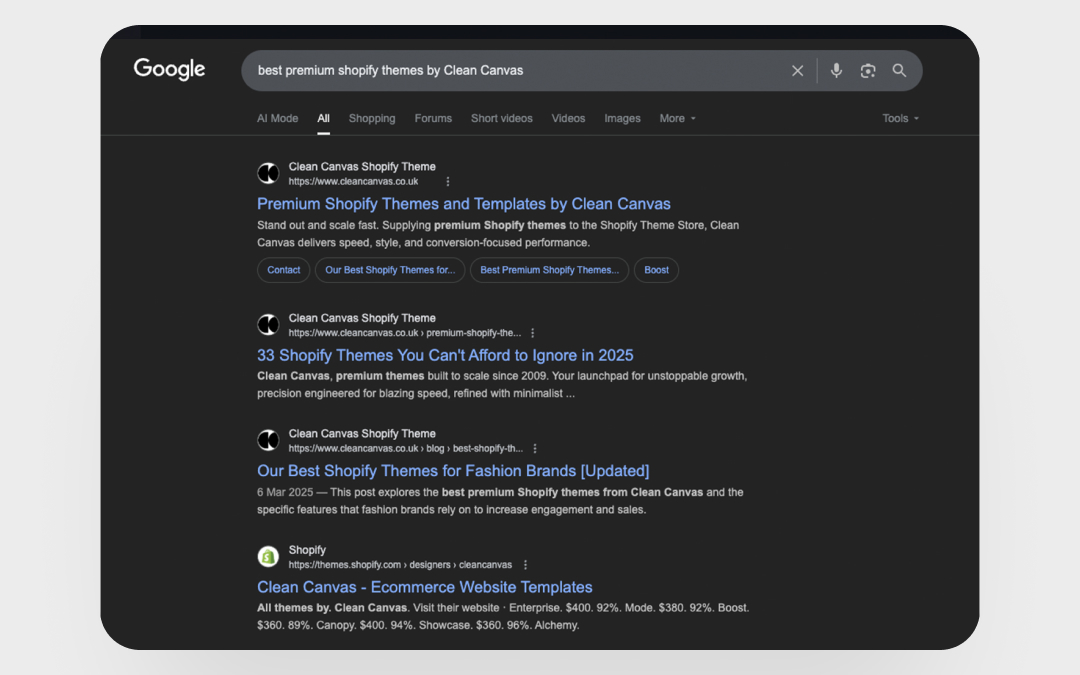Open the three-dot menu on the first result

(447, 181)
